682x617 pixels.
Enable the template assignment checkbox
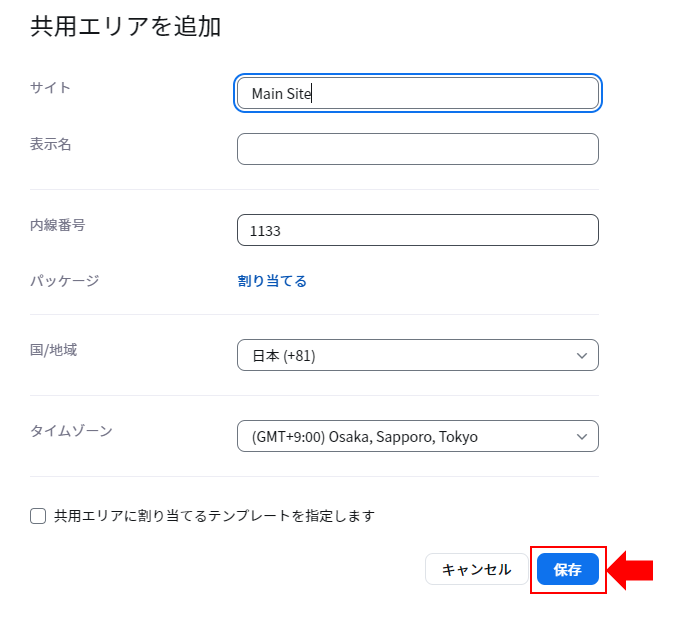[x=38, y=516]
